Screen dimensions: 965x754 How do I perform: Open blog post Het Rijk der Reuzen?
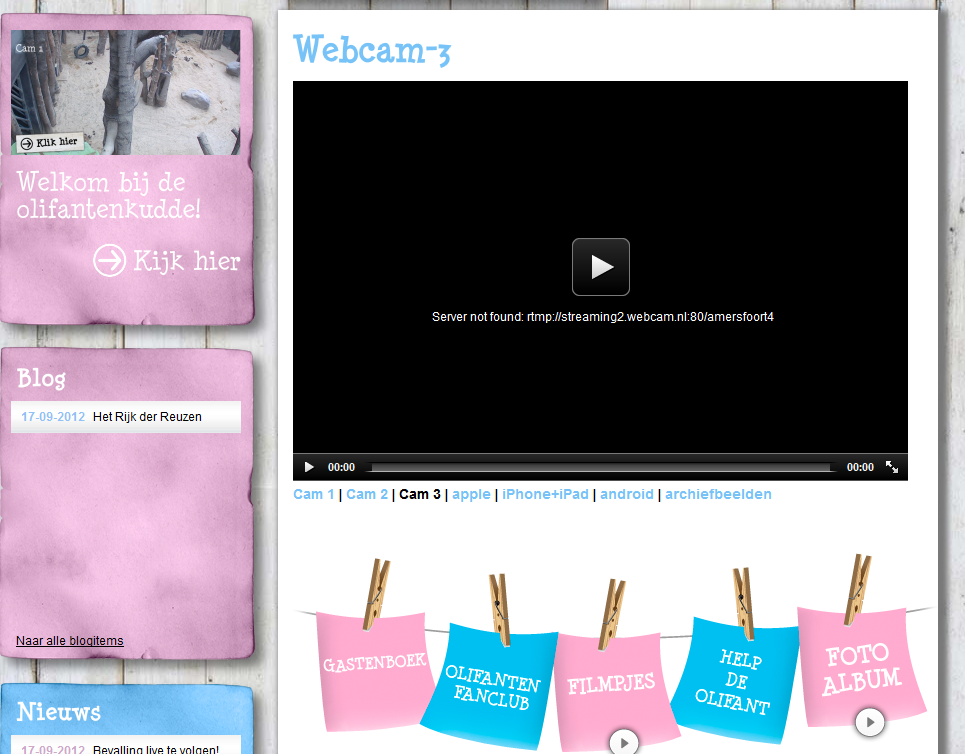pos(147,417)
